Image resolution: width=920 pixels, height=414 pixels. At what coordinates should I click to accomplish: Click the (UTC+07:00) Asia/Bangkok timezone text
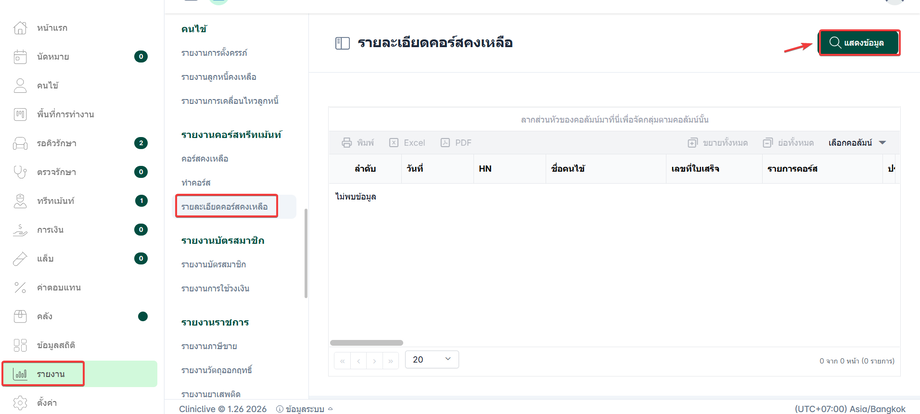click(850, 409)
